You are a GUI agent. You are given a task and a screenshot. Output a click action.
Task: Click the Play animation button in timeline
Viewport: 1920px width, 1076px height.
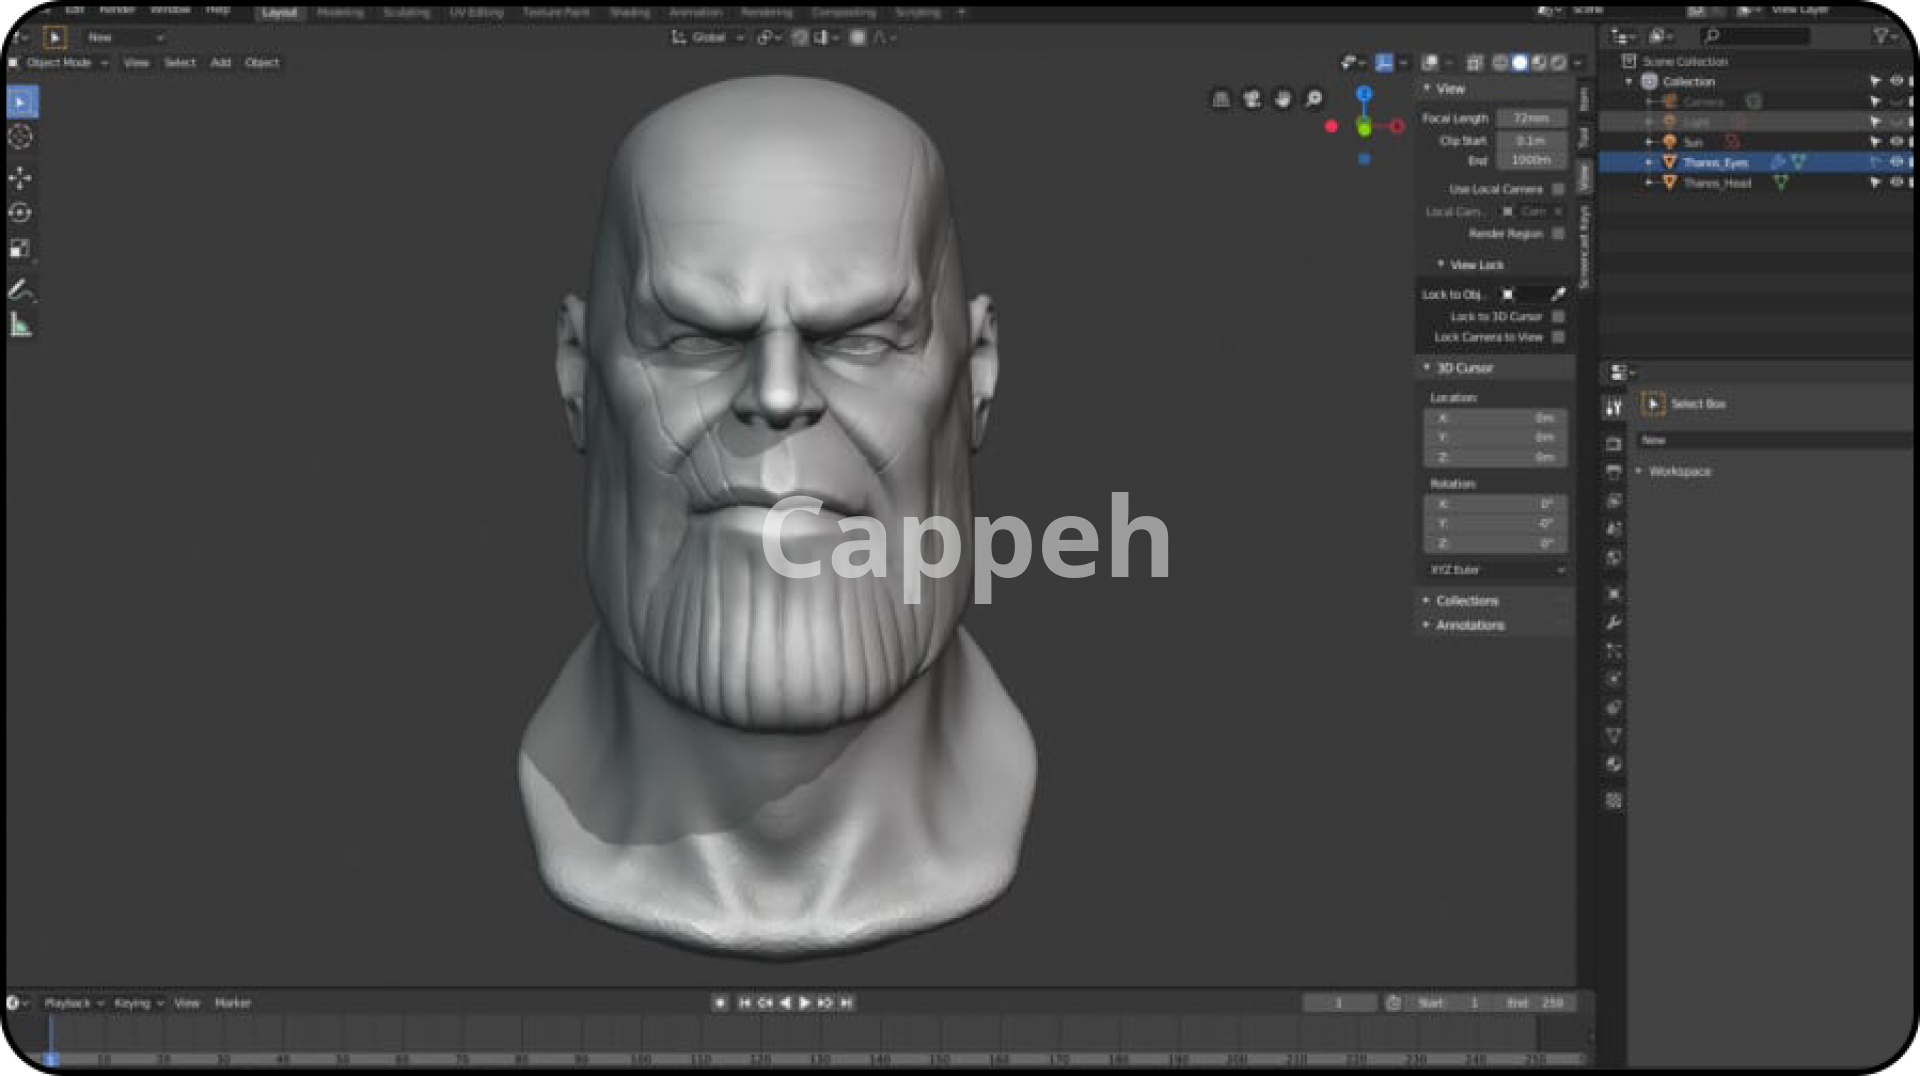click(x=805, y=1002)
